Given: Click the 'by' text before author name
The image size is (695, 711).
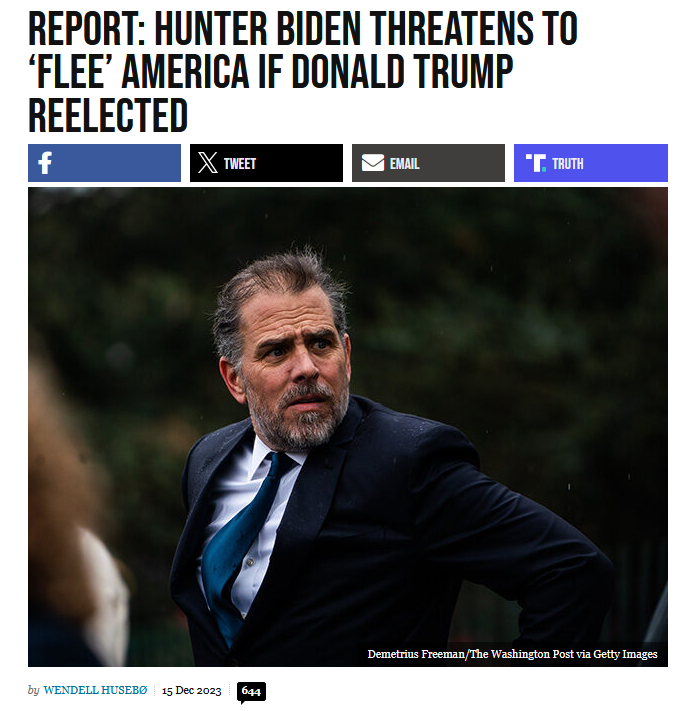Looking at the screenshot, I should (34, 691).
